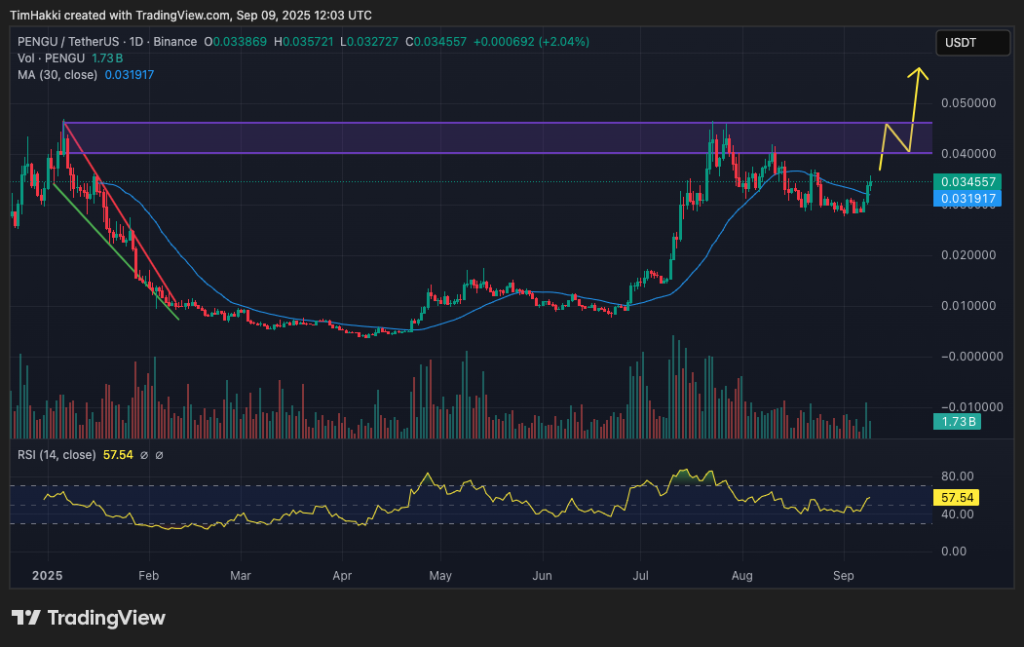Toggle the second ∅ icon in RSI legend

160,453
